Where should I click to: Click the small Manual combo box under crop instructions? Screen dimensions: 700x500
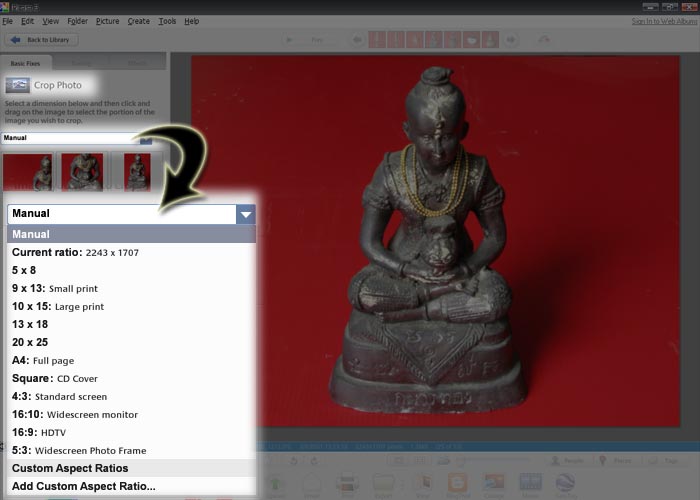tap(77, 138)
